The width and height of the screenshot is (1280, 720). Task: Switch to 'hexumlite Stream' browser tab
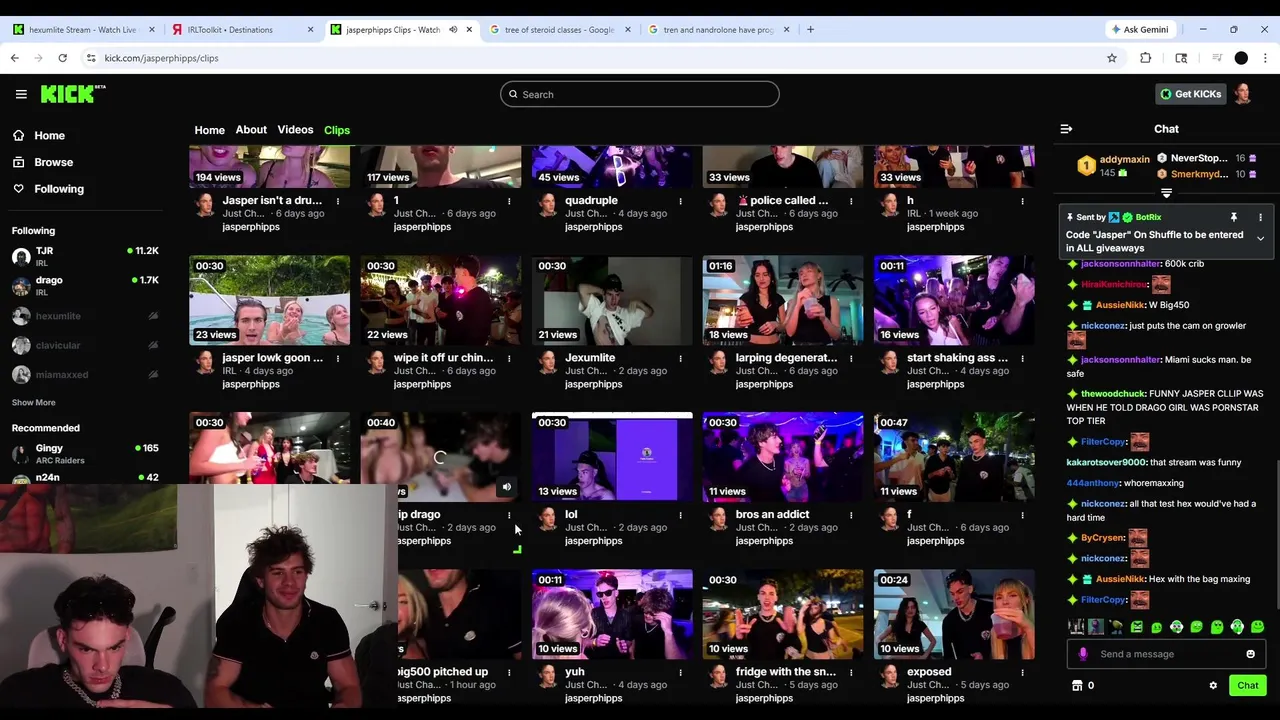(x=82, y=30)
